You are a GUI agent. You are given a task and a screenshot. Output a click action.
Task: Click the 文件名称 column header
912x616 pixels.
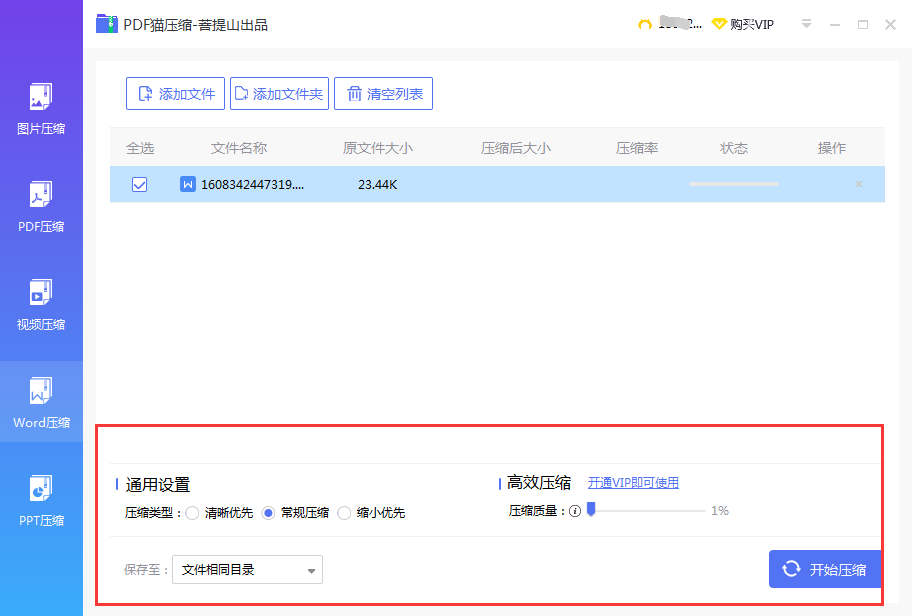239,148
